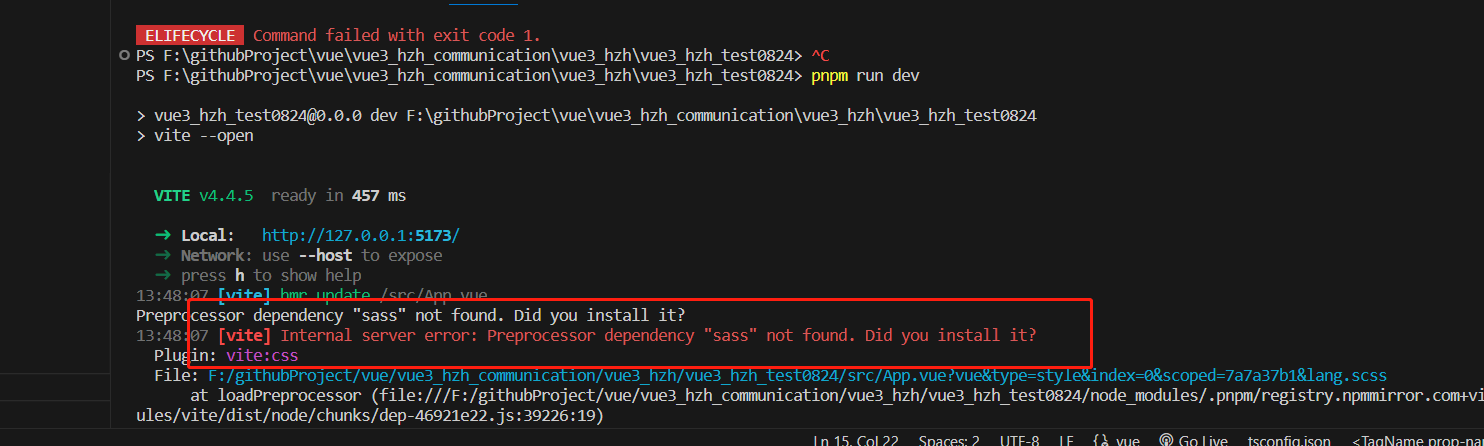Click the red ELIFECYCLE badge
The height and width of the screenshot is (446, 1484).
click(190, 35)
